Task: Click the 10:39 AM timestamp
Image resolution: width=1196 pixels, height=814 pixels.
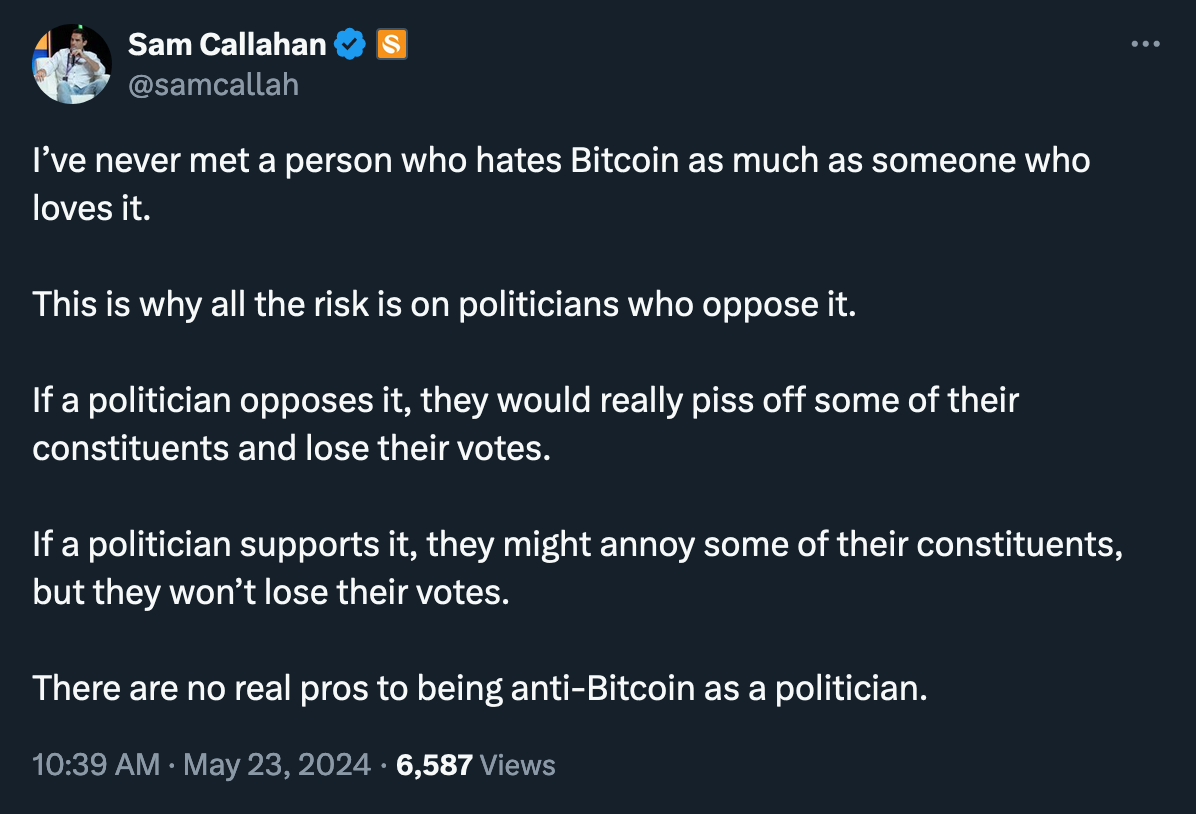Action: point(96,764)
